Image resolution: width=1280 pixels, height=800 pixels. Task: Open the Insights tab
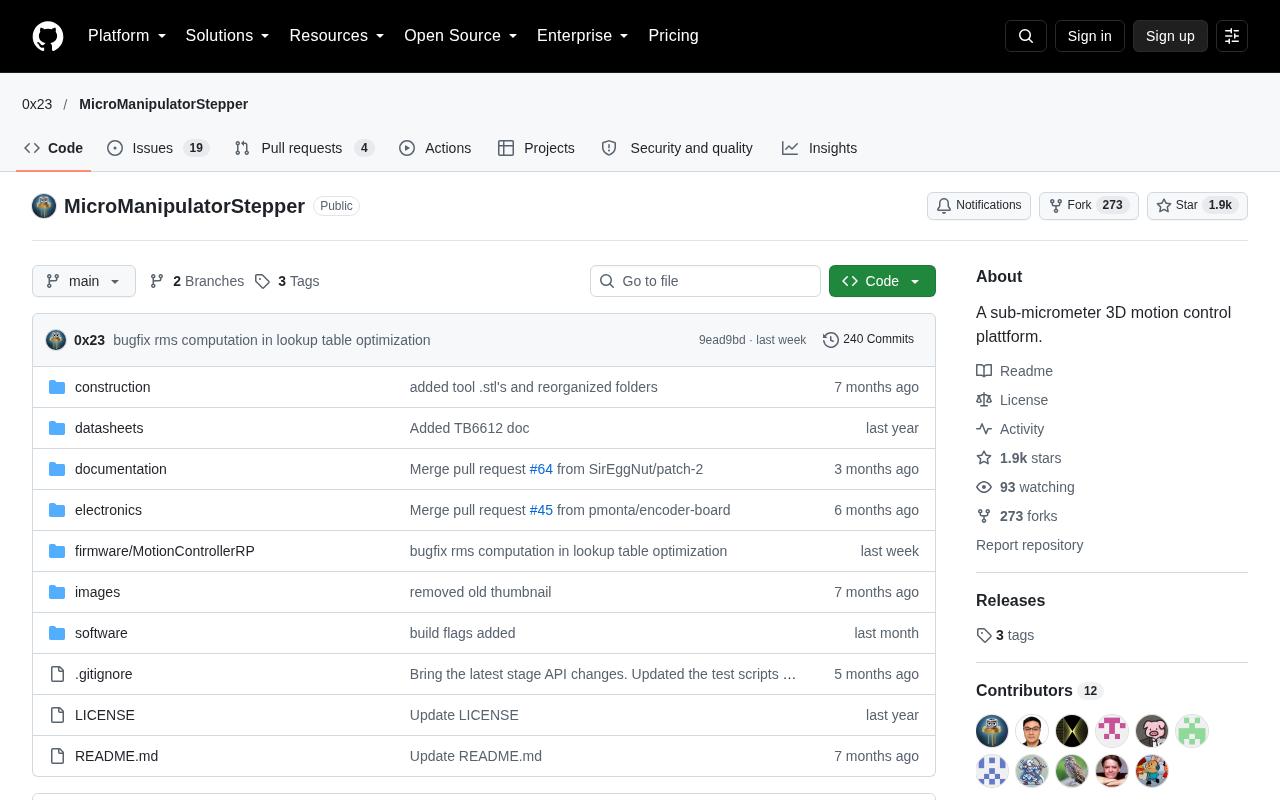point(820,148)
